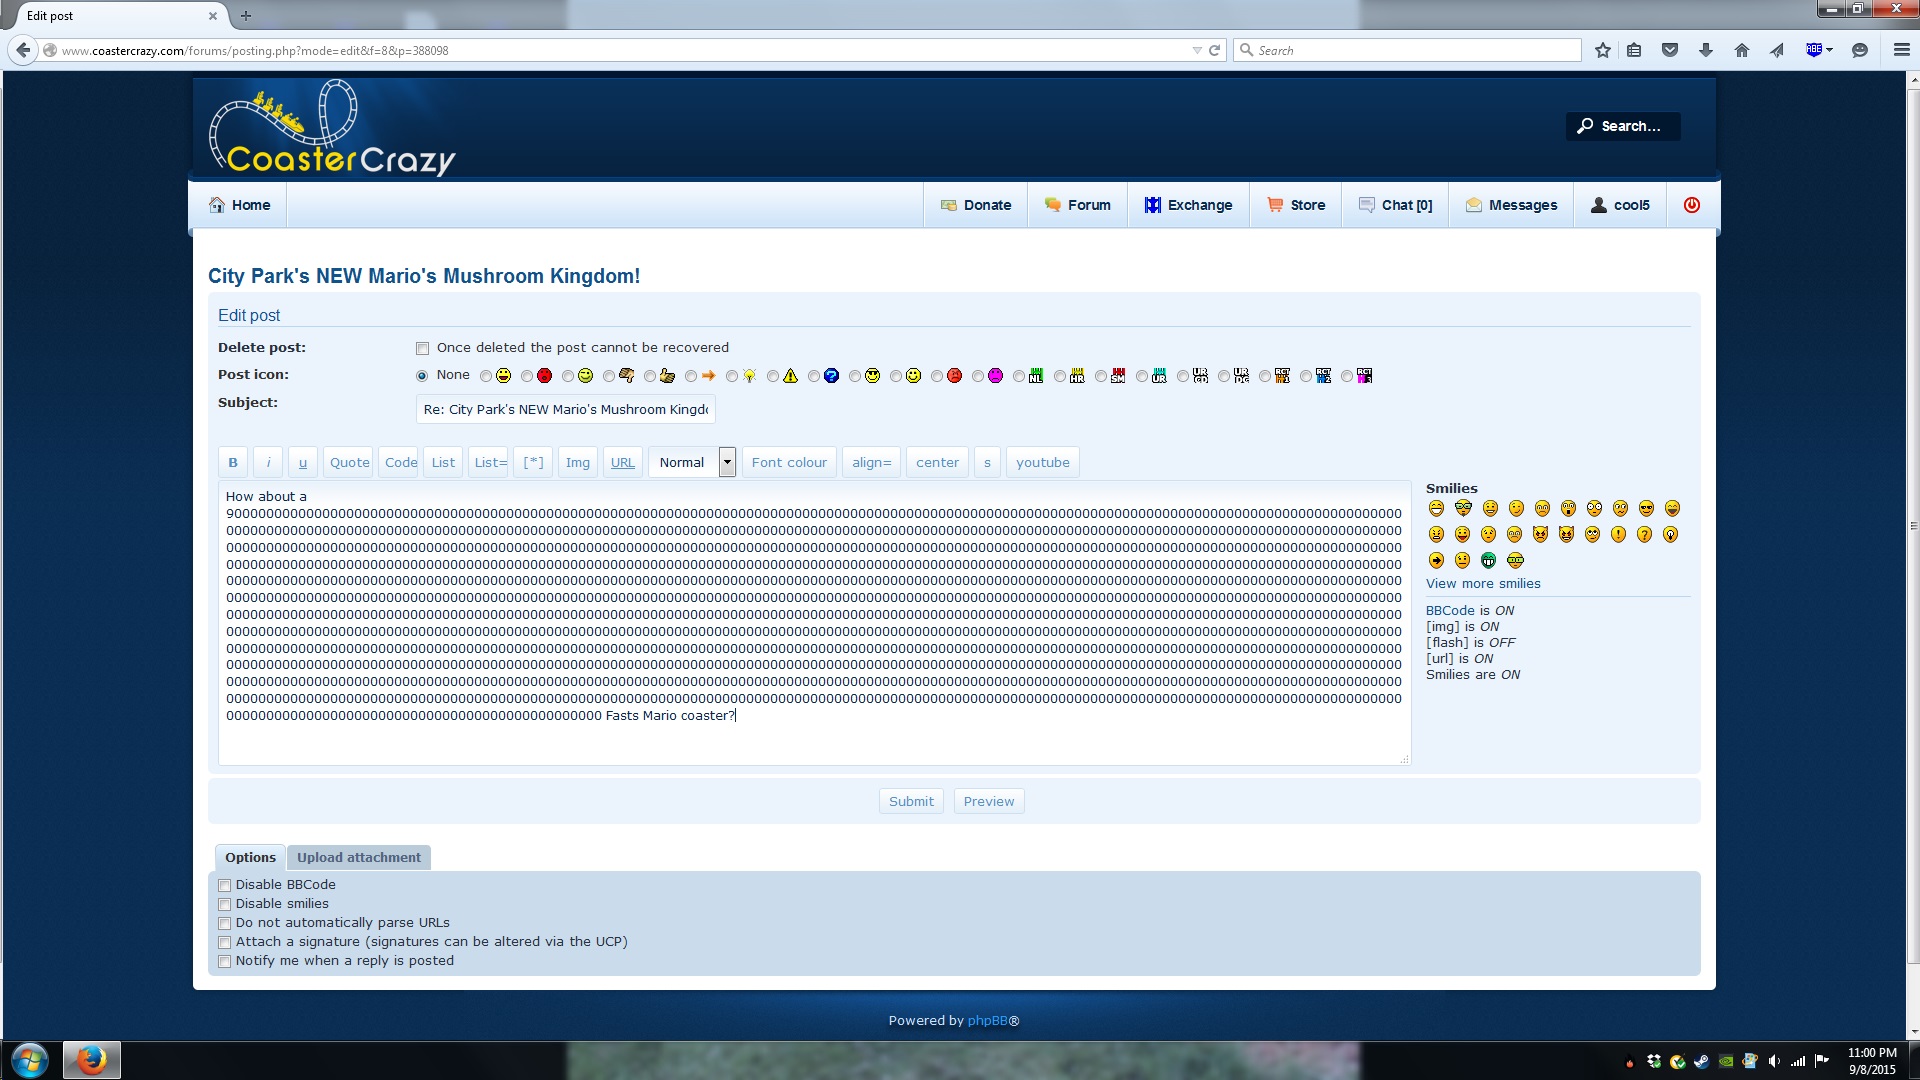The image size is (1920, 1080).
Task: Click the View more smilies link
Action: point(1482,584)
